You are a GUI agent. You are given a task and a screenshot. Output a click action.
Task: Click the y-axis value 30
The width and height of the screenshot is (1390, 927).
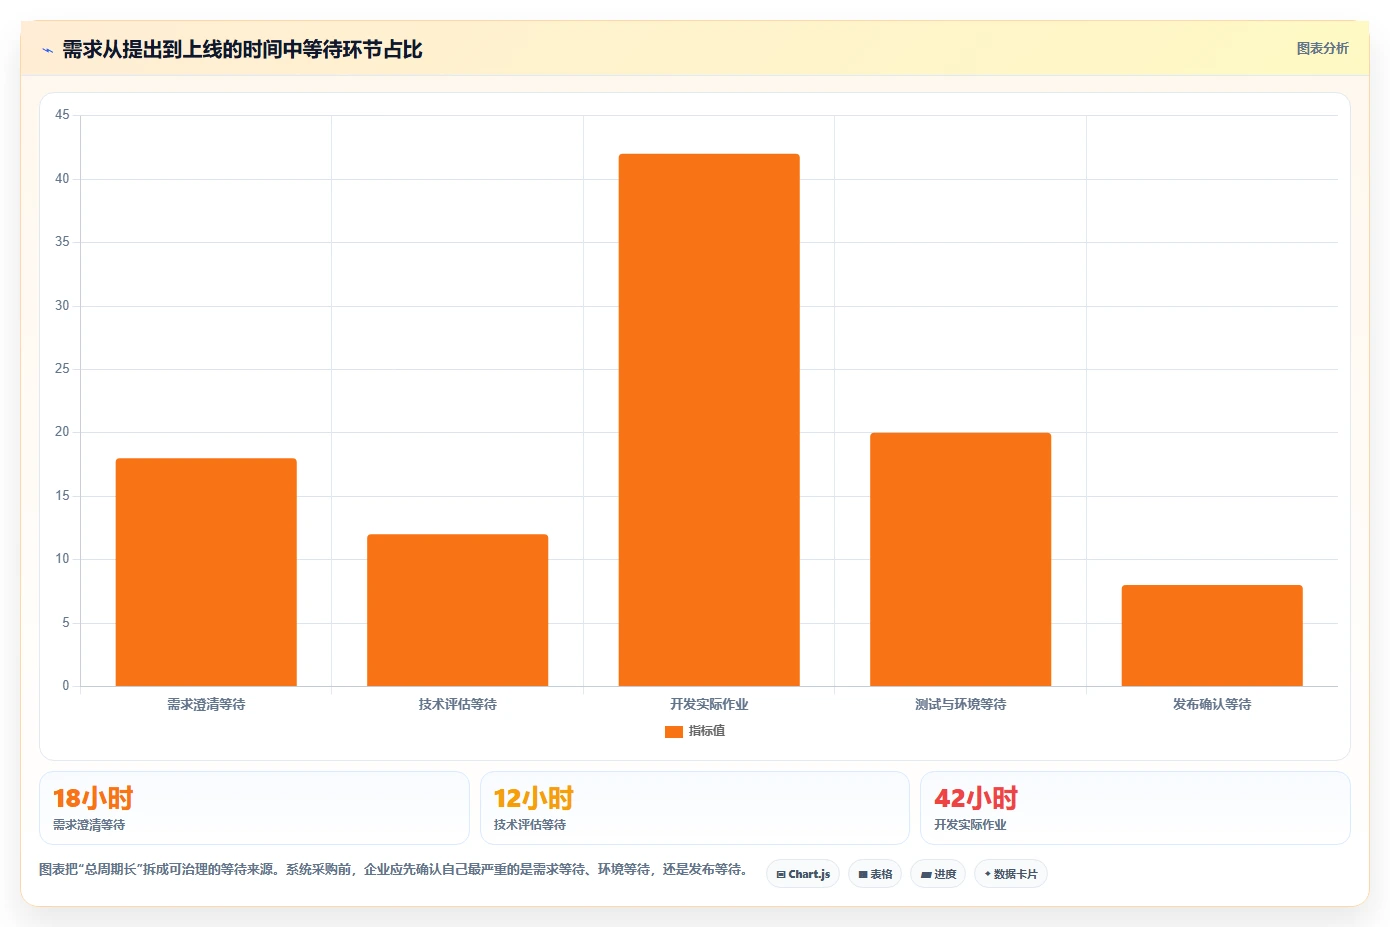click(x=62, y=306)
